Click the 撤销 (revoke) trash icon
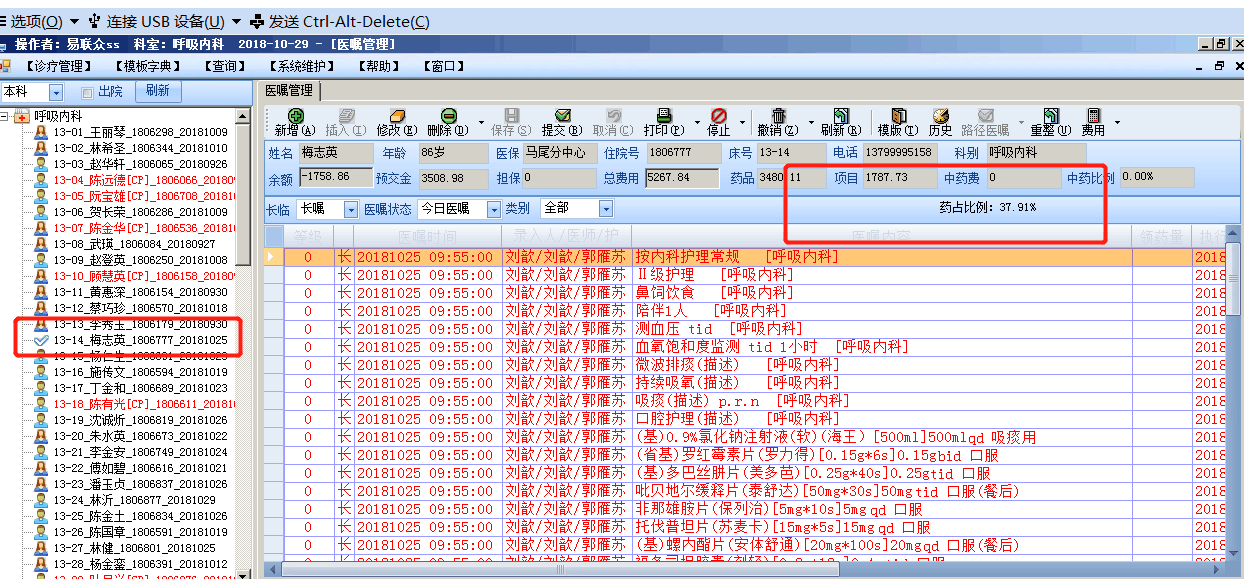The image size is (1244, 579). tap(778, 116)
